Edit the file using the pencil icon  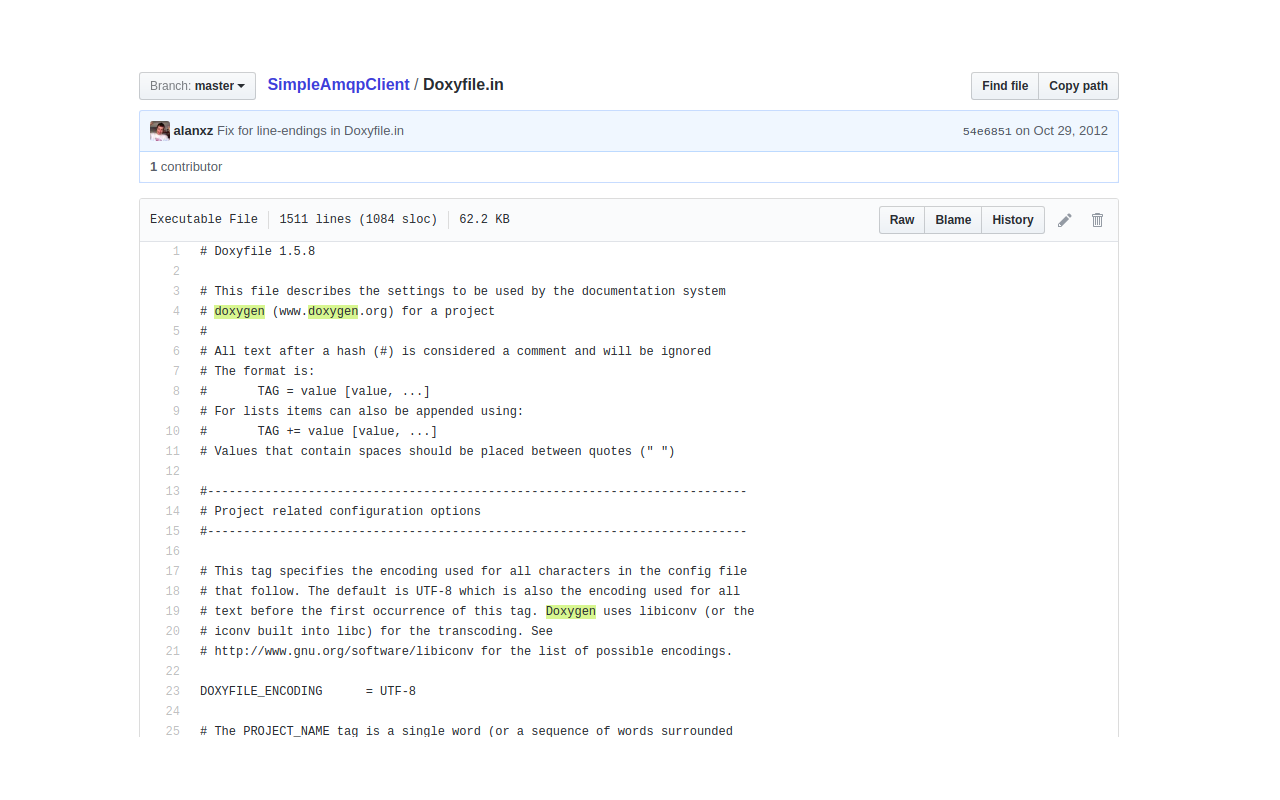tap(1064, 219)
